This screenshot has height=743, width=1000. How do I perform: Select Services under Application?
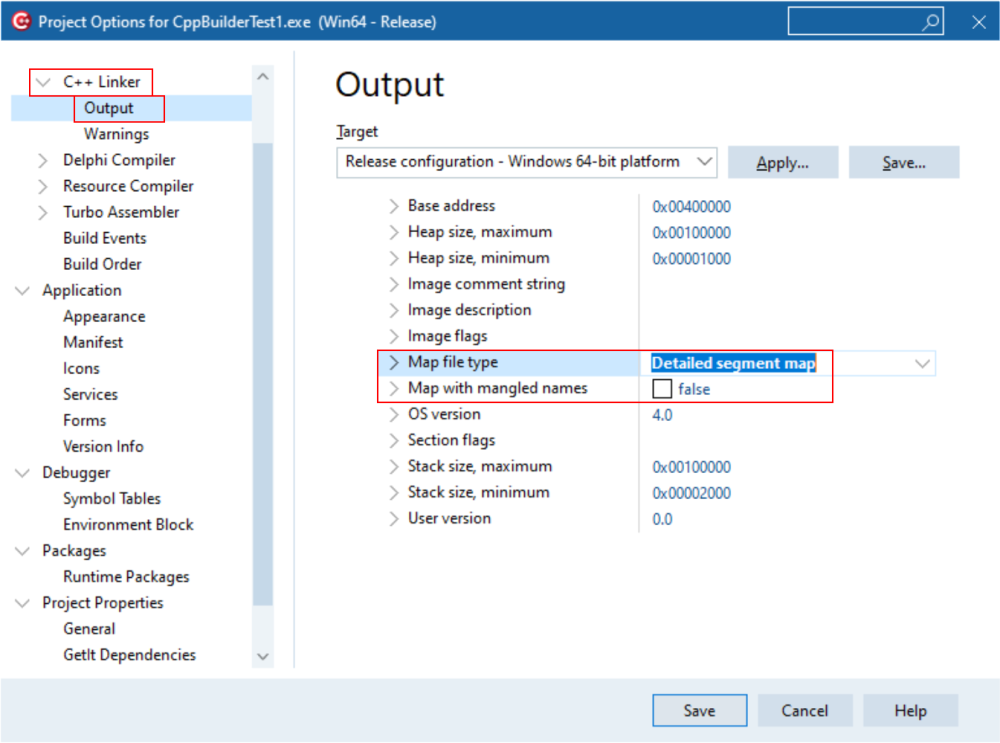[90, 395]
